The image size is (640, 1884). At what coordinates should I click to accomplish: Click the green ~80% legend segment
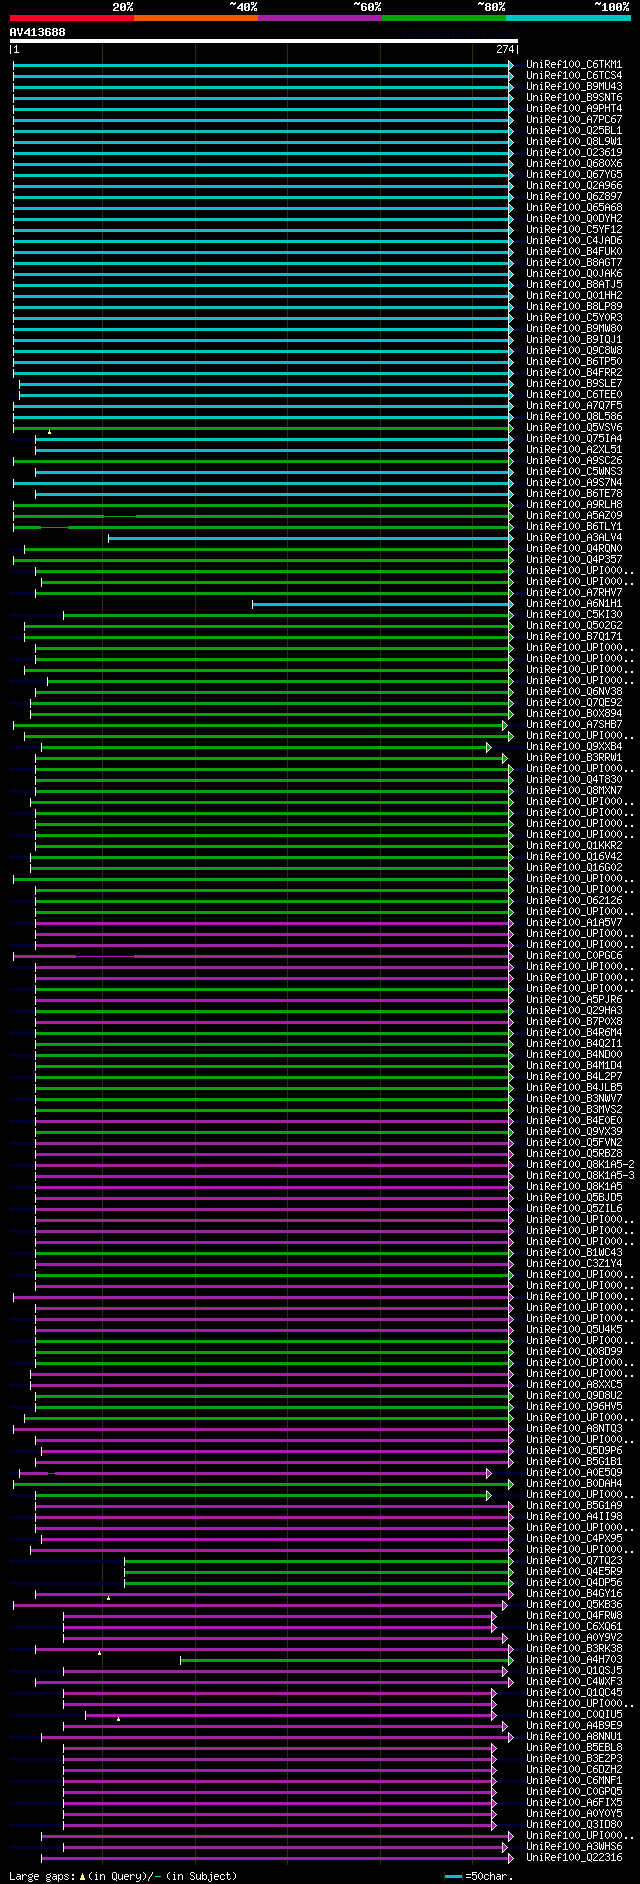pyautogui.click(x=444, y=18)
